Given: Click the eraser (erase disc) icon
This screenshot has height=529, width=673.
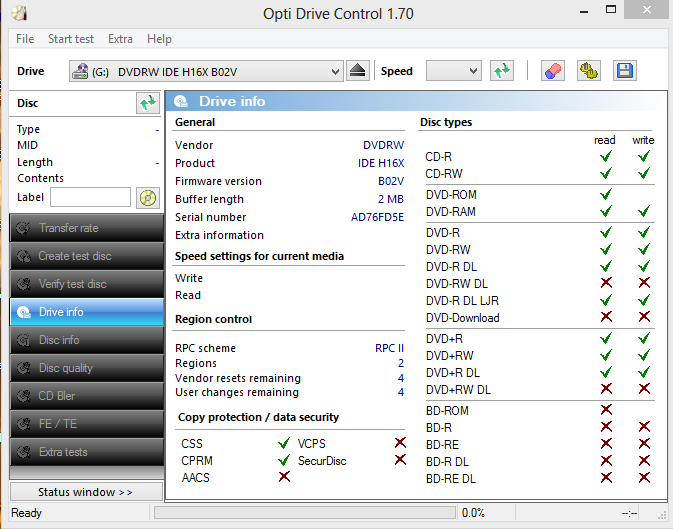Looking at the screenshot, I should coord(553,71).
